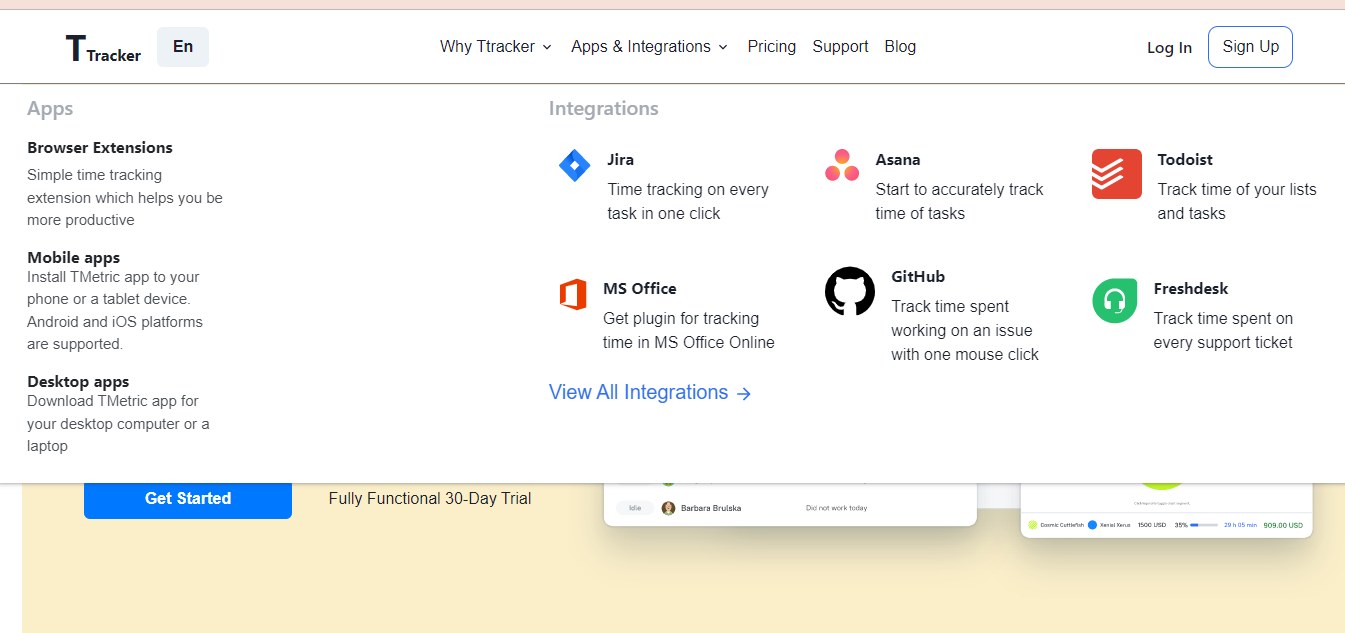Click the Todoist red icon
Image resolution: width=1345 pixels, height=633 pixels.
pos(1117,174)
